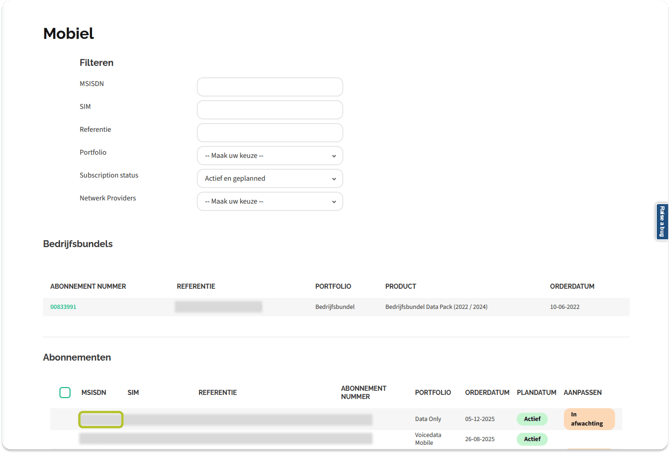Click the AANPASSEN column header

(x=583, y=393)
